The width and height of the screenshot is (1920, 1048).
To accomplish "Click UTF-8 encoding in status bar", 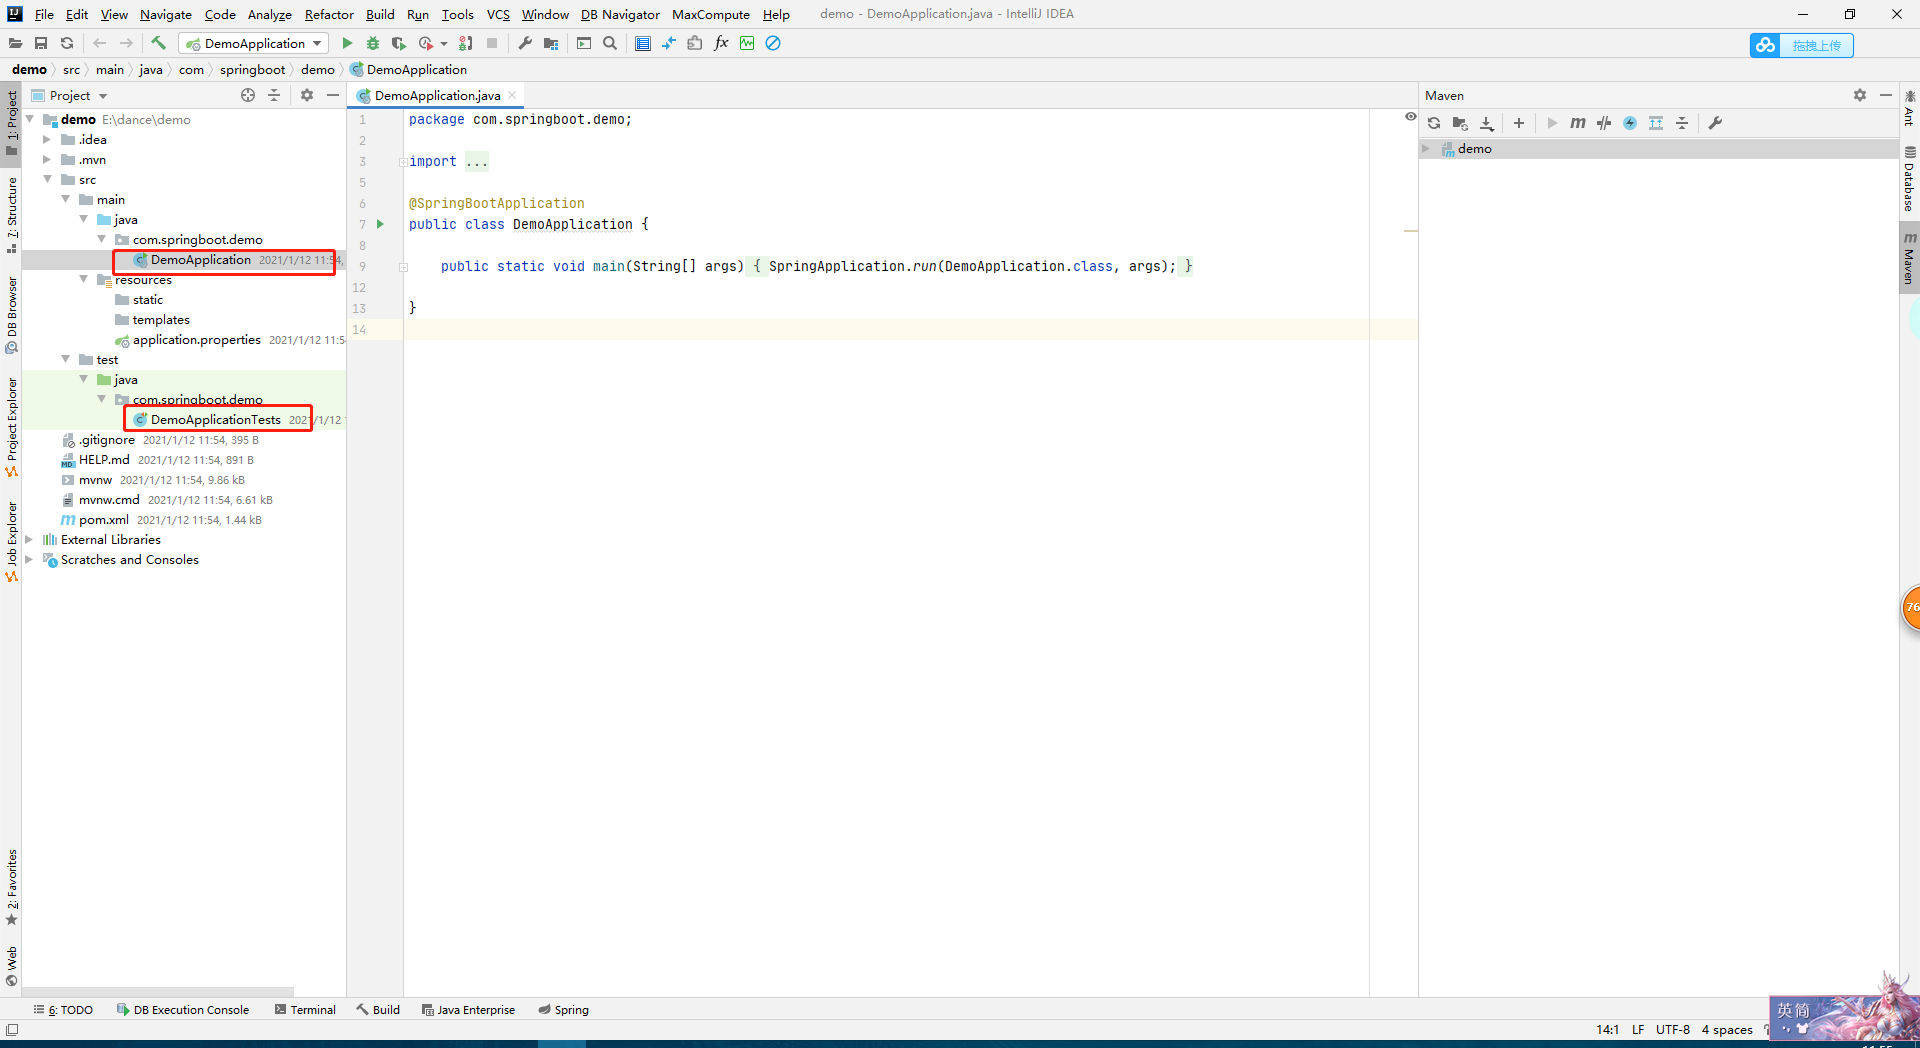I will pyautogui.click(x=1672, y=1029).
